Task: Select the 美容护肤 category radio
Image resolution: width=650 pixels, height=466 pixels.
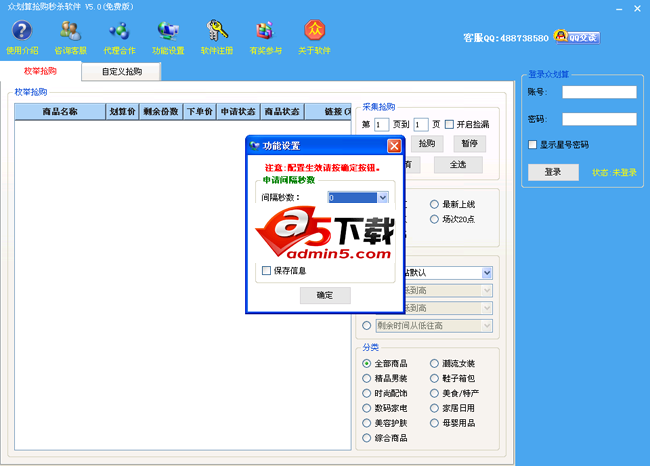Action: [366, 423]
